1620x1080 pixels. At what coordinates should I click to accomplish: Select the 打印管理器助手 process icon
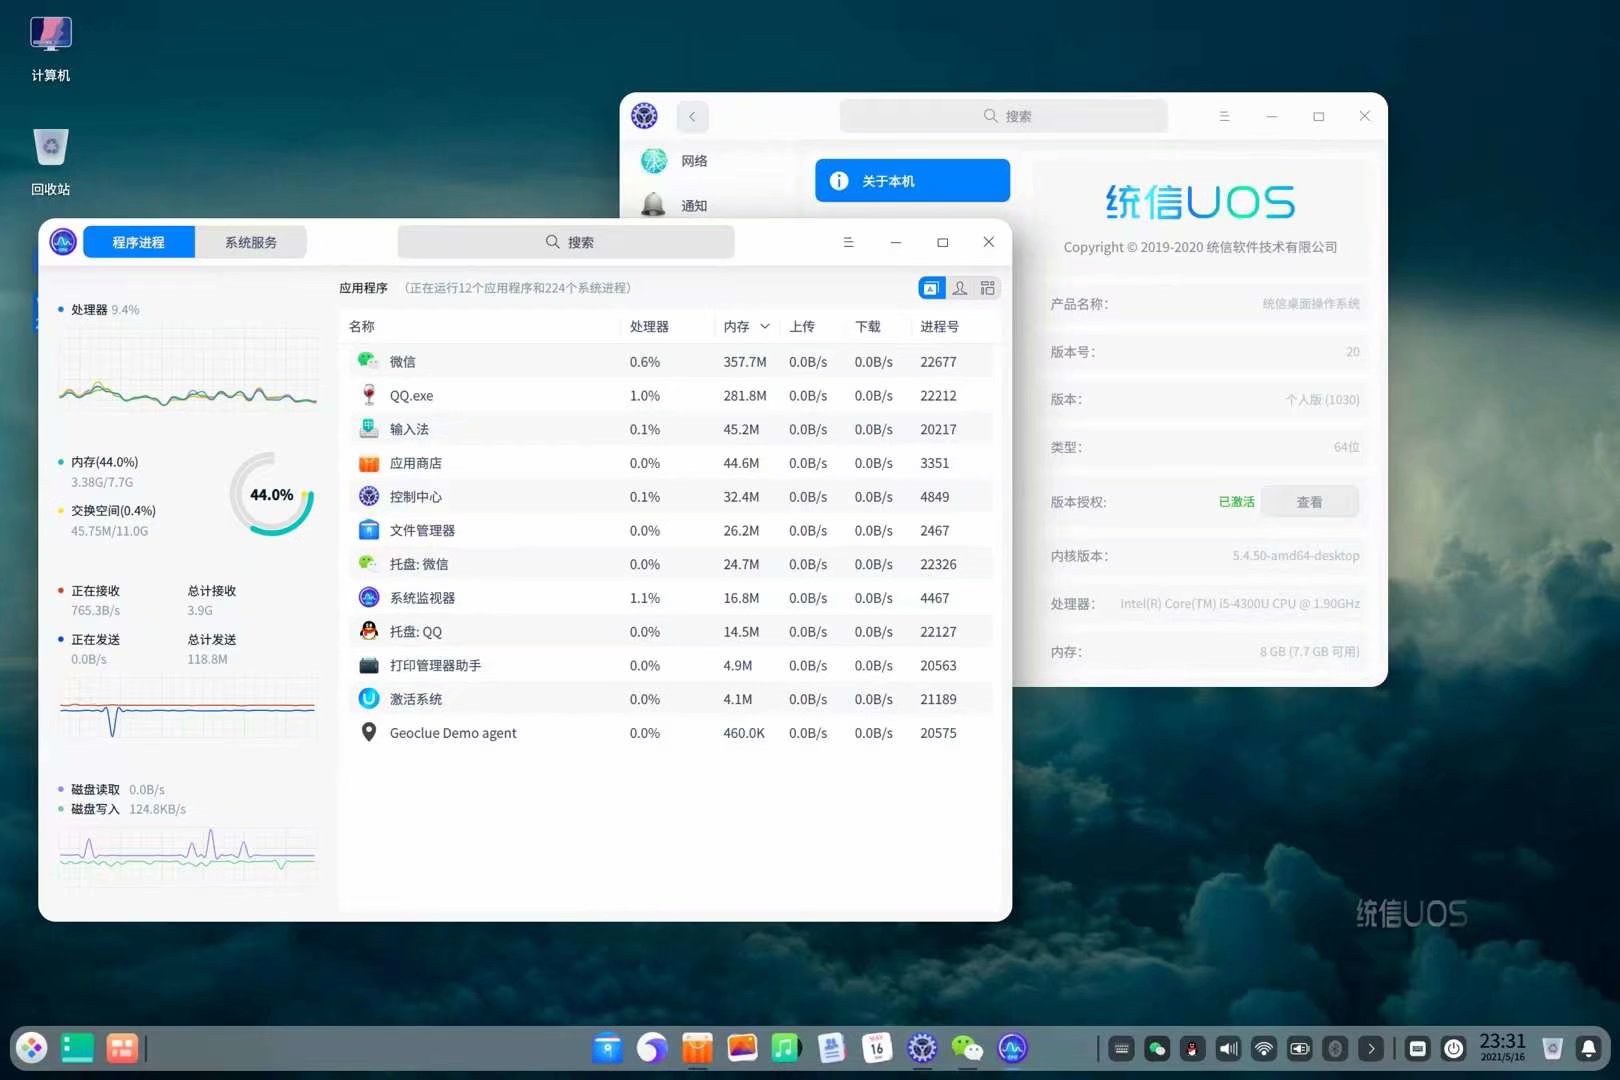(x=369, y=665)
